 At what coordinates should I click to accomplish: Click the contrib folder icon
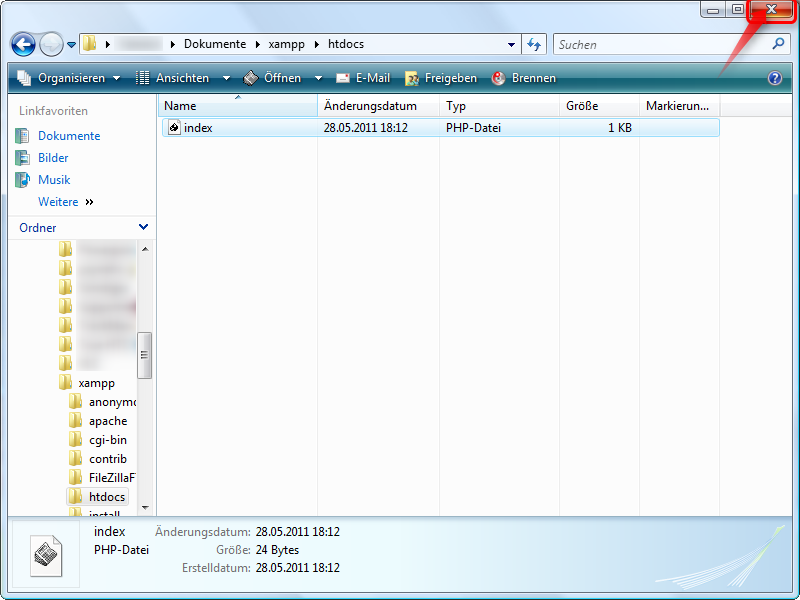[x=76, y=458]
